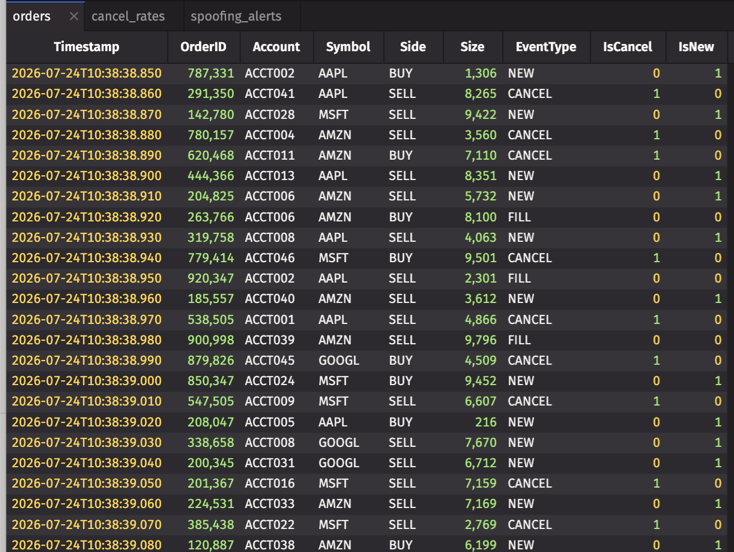This screenshot has width=734, height=552.
Task: Click OrderID 879,826 cell
Action: [x=203, y=361]
